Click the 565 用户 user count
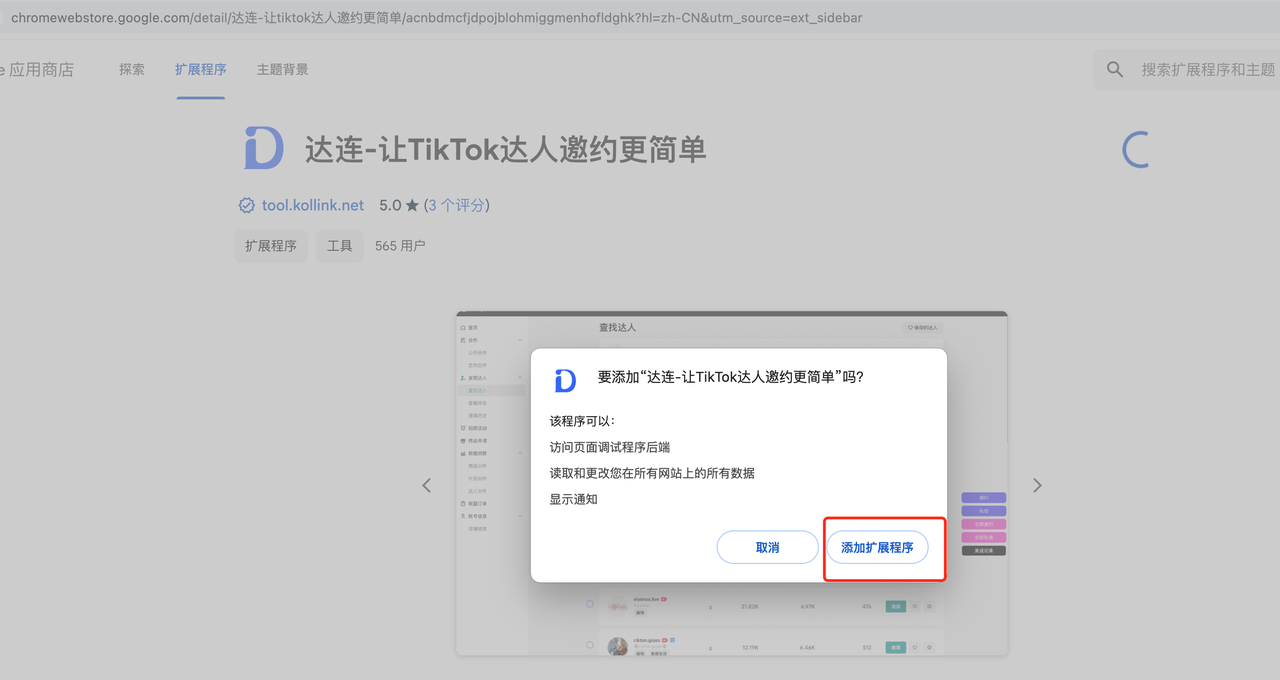 (x=400, y=245)
